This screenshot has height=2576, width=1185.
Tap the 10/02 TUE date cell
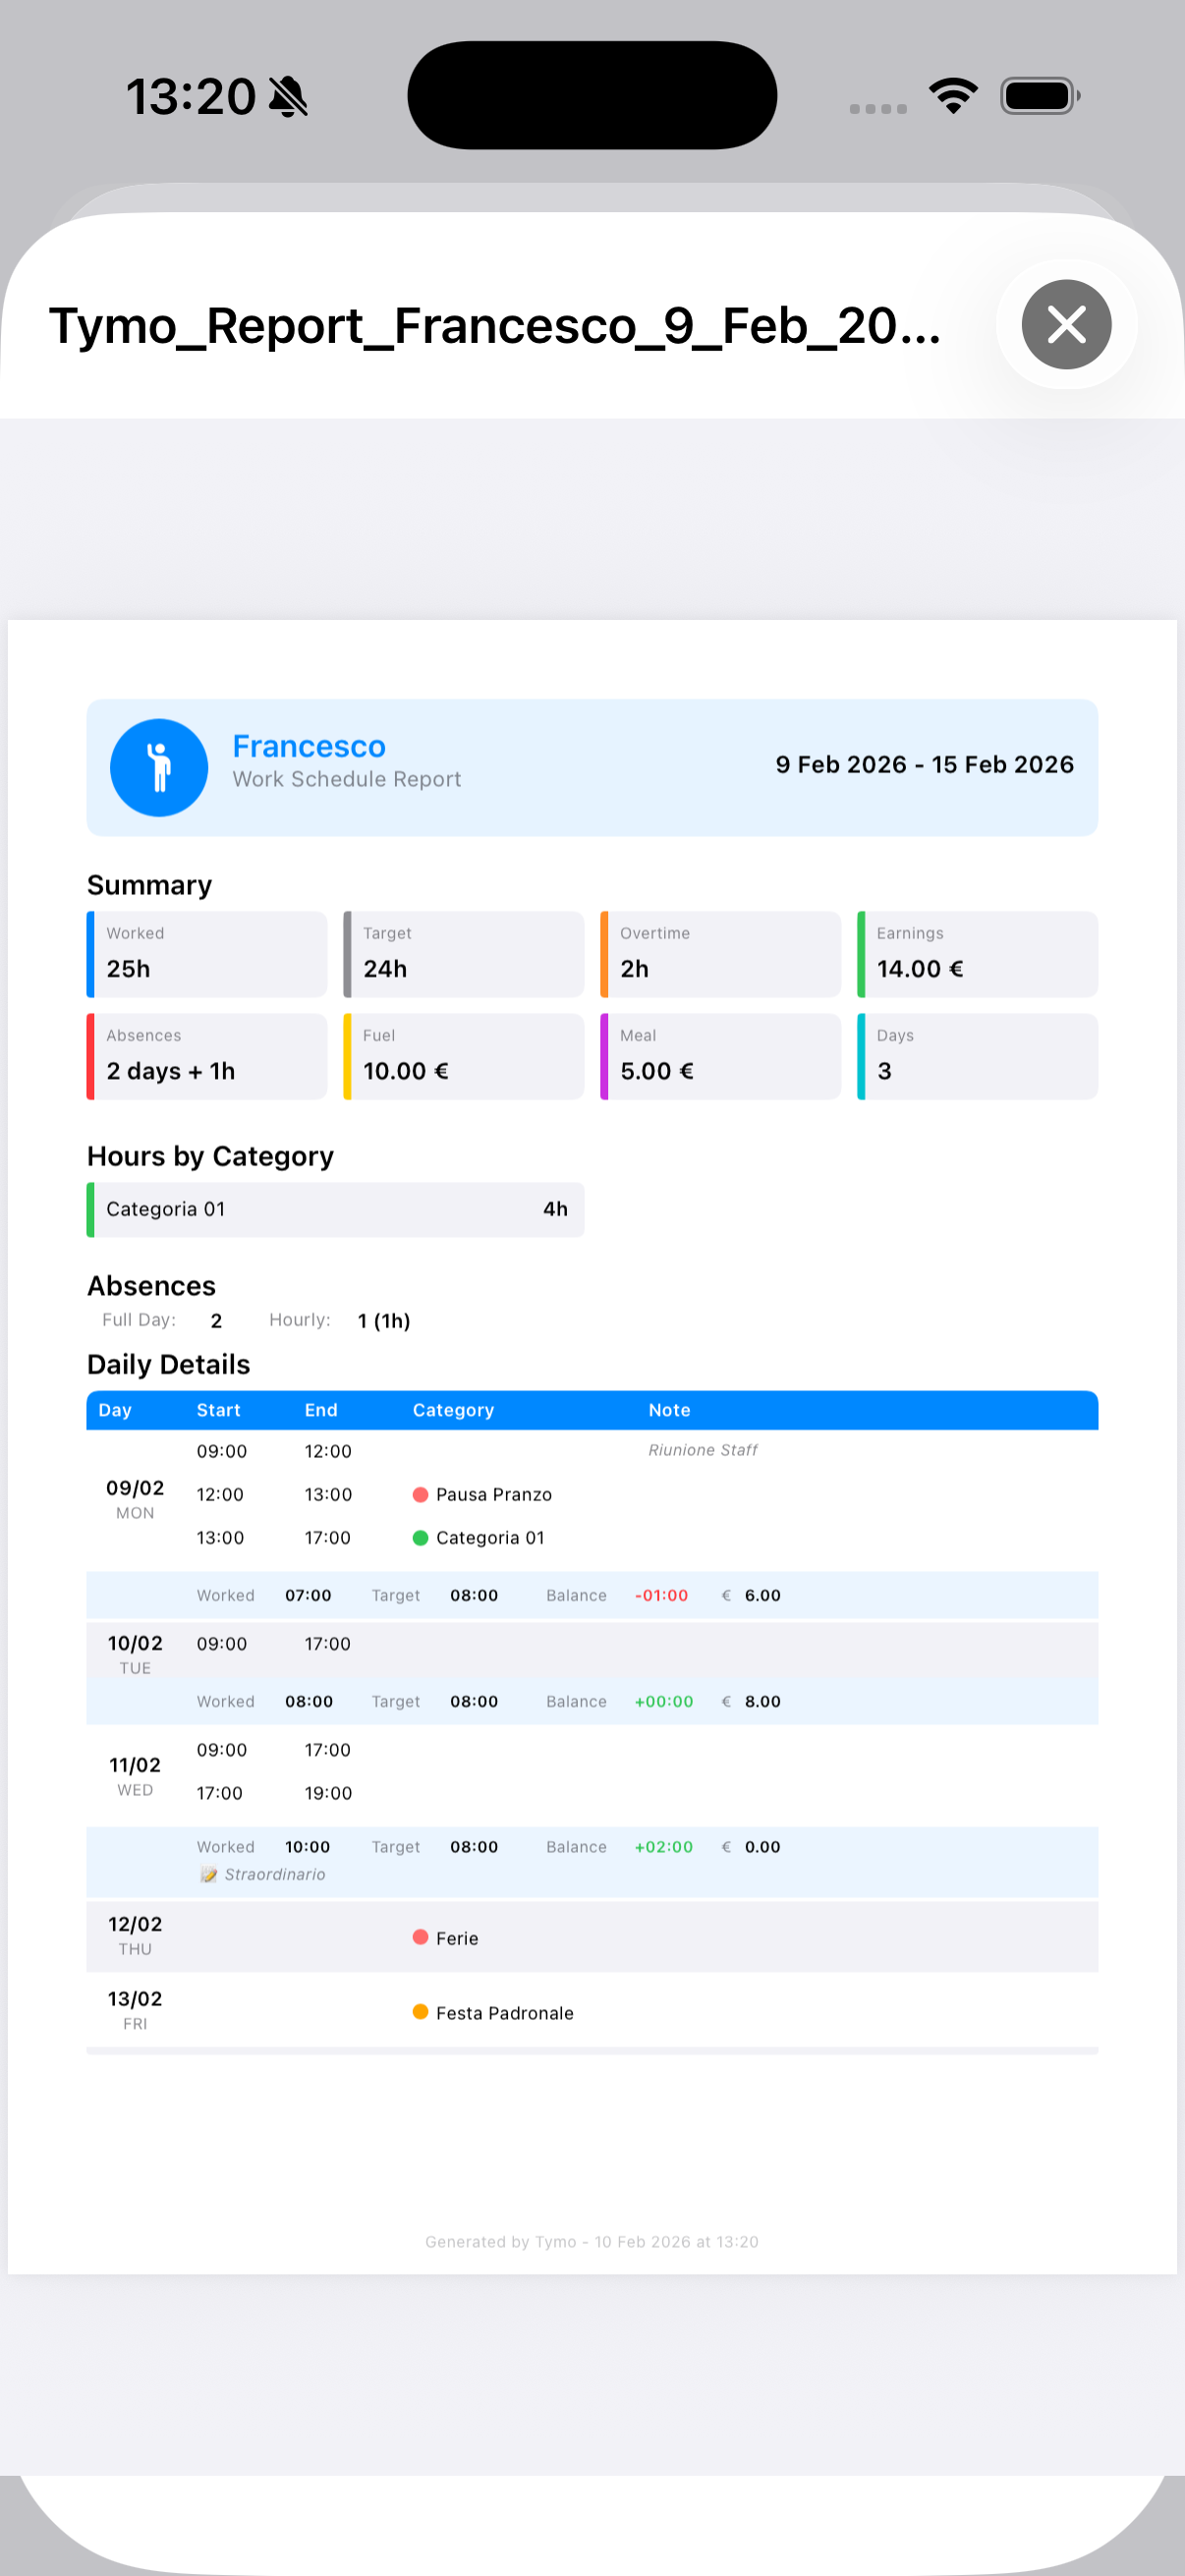[135, 1654]
